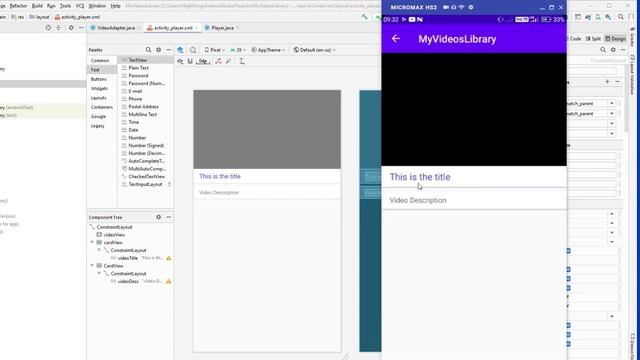Select Layouts category in Palette
The image size is (640, 360).
[x=98, y=98]
